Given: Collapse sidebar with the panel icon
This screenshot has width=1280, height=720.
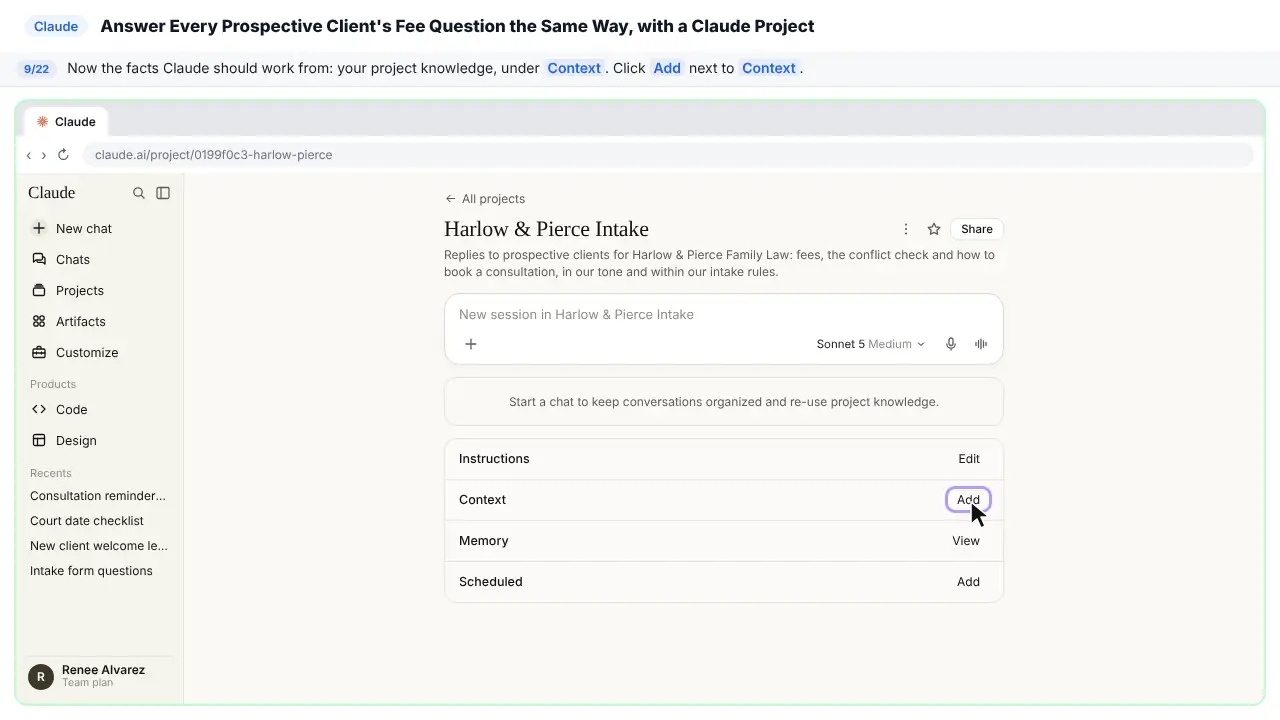Looking at the screenshot, I should [163, 193].
